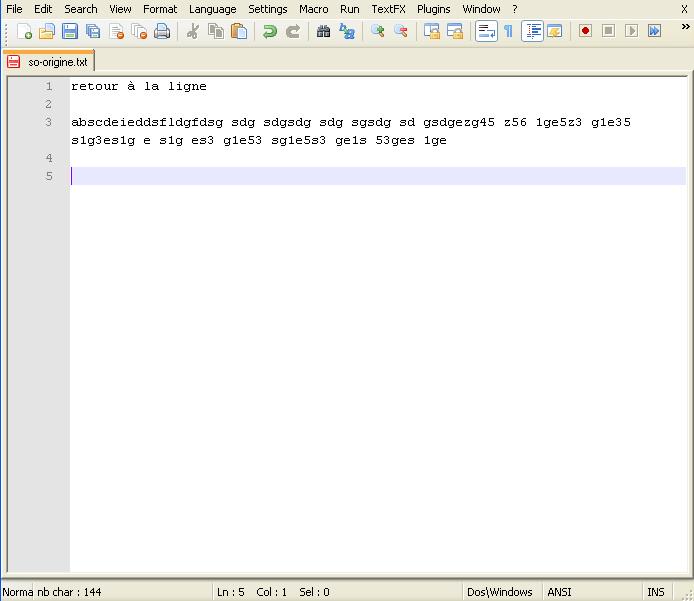The width and height of the screenshot is (694, 601).
Task: Save the current file with the floppy icon
Action: pyautogui.click(x=70, y=31)
